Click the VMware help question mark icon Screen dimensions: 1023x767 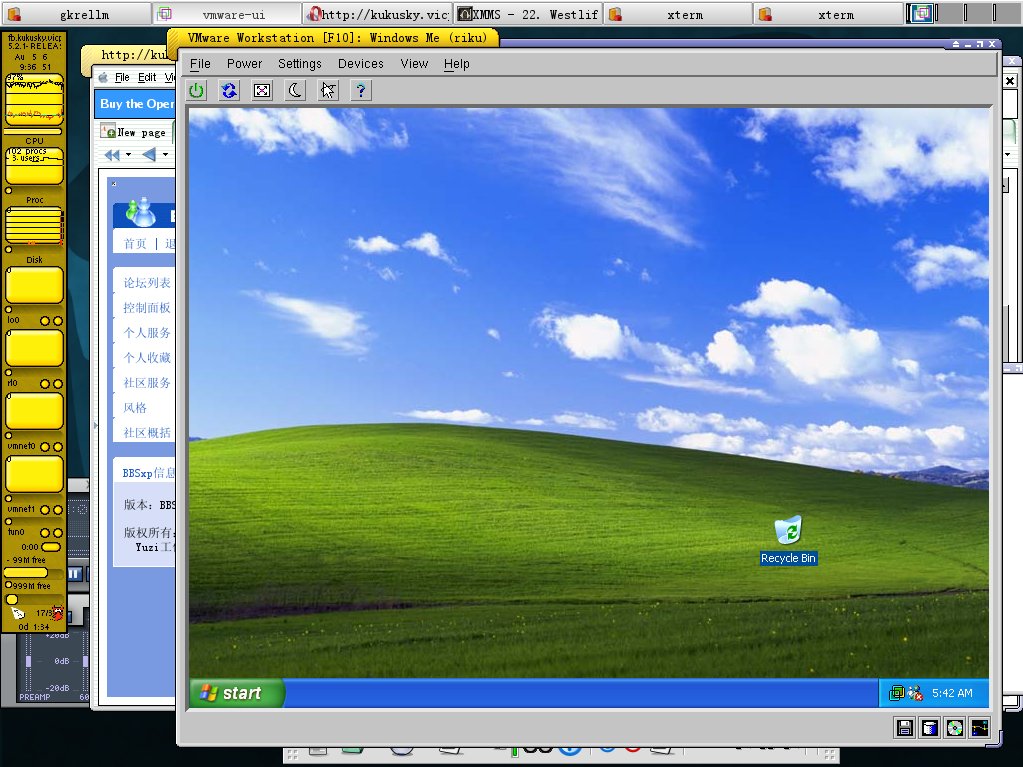pyautogui.click(x=361, y=90)
